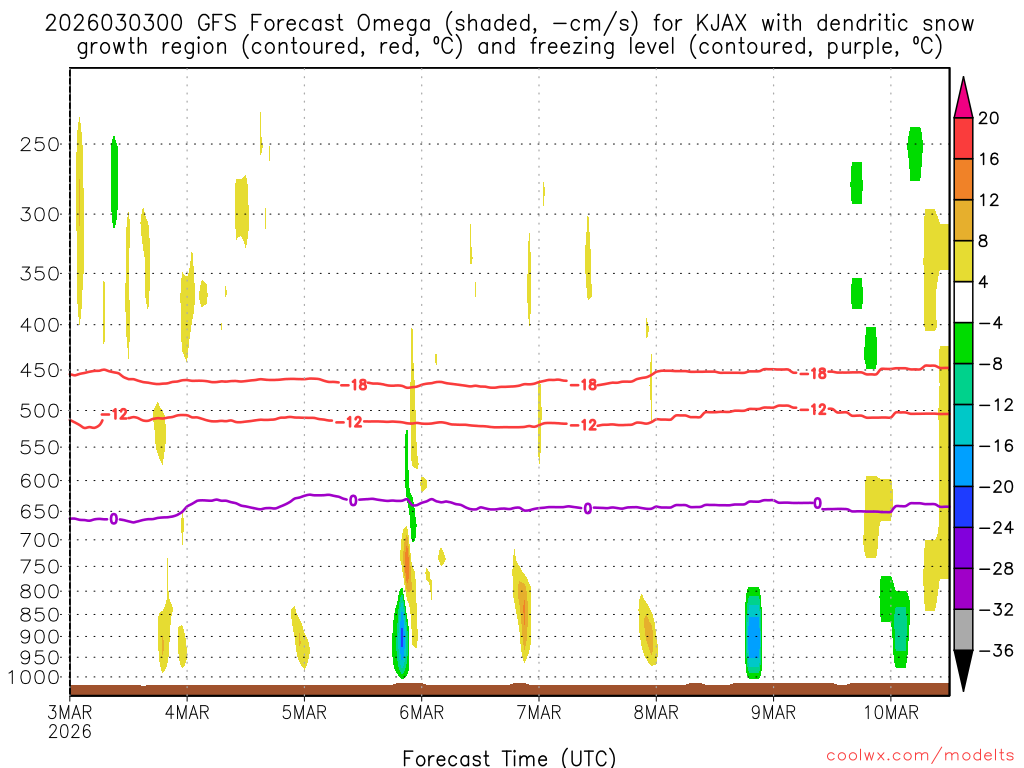The width and height of the screenshot is (1024, 768).
Task: Click the 350 pressure level label
Action: point(40,274)
